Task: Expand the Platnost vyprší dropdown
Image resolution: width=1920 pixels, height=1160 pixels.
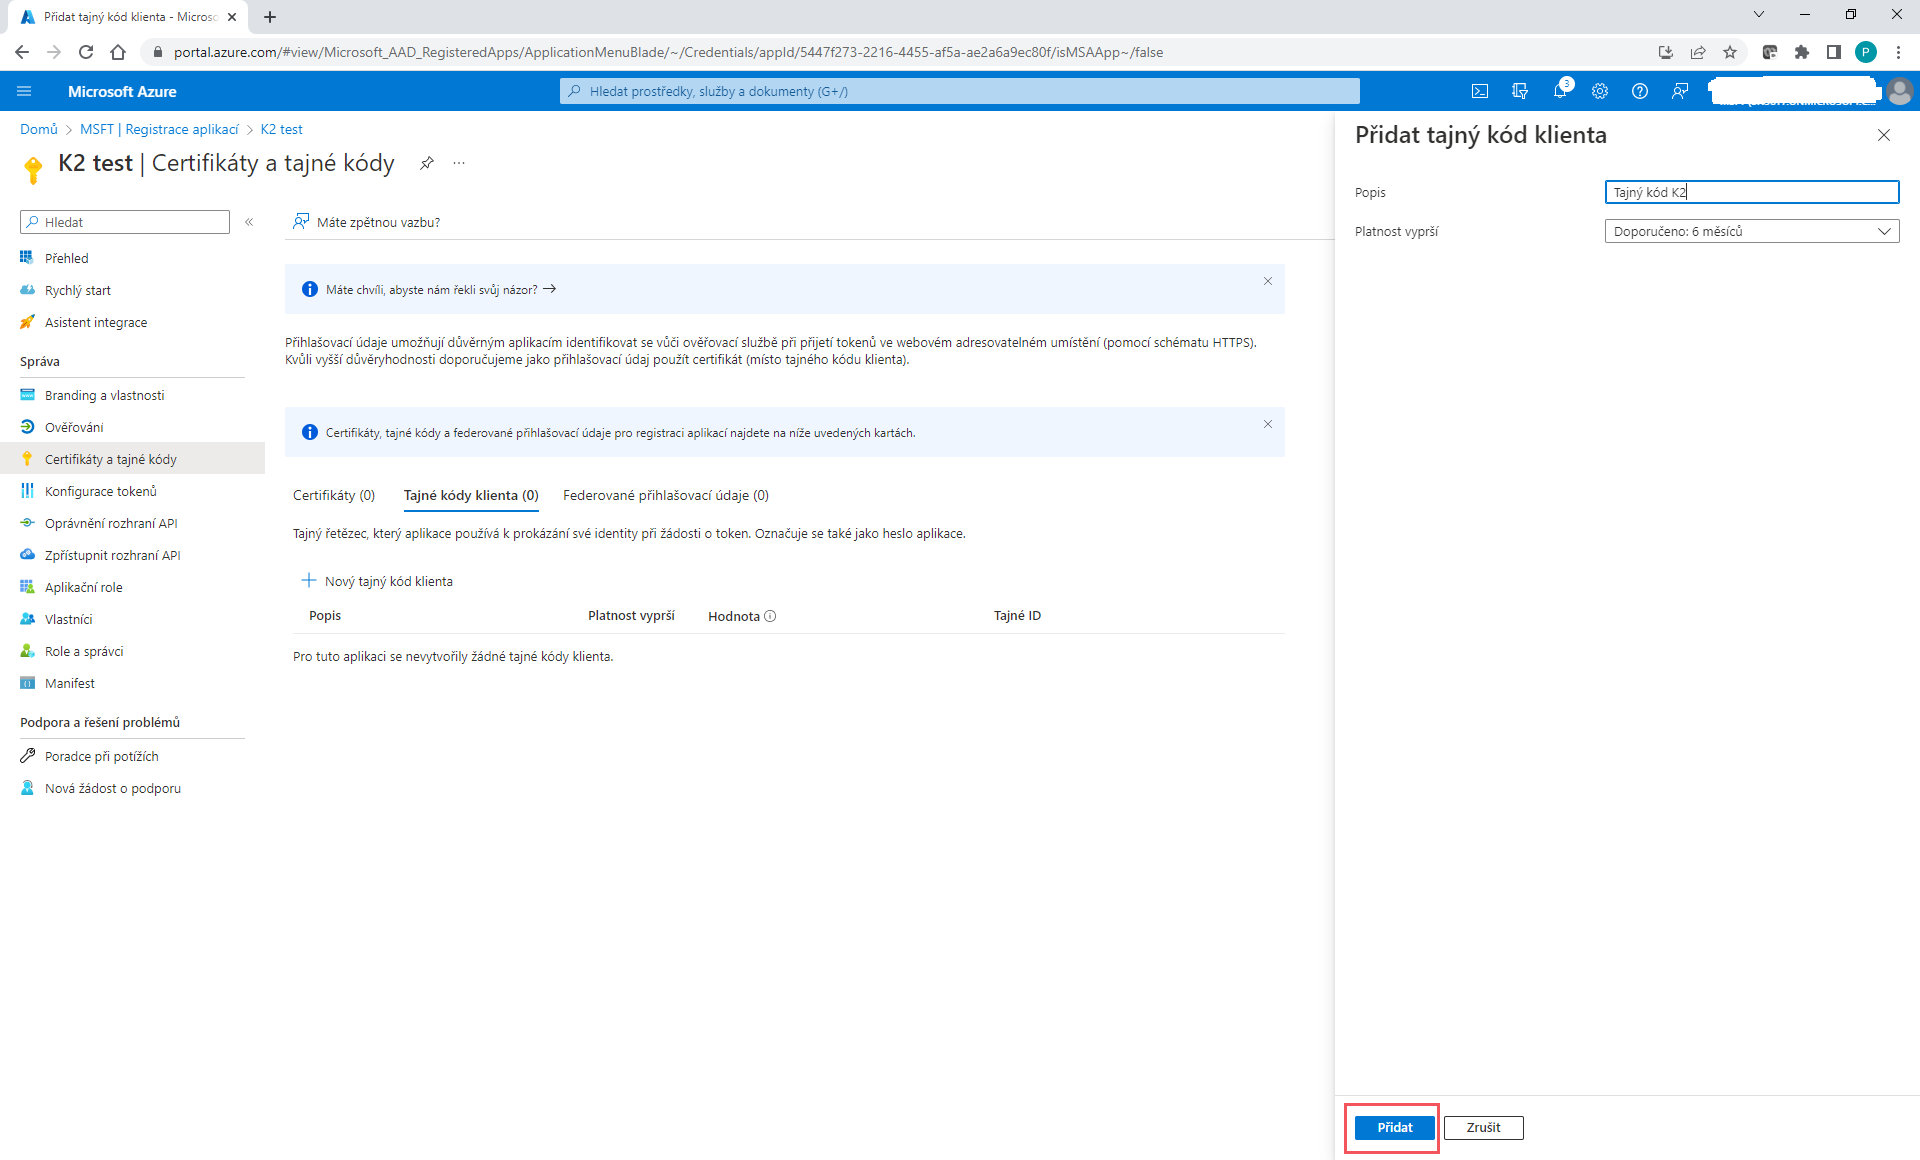Action: click(x=1751, y=231)
